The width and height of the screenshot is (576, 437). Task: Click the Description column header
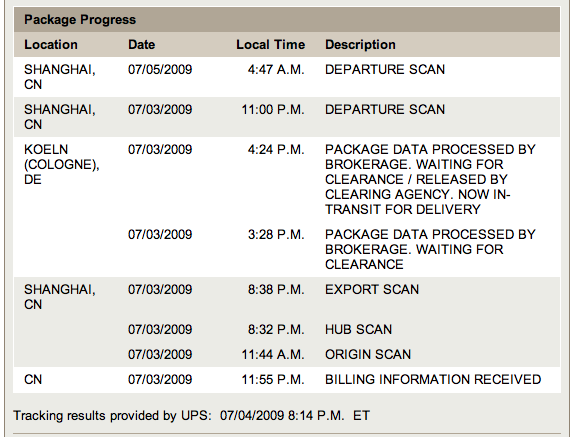tap(360, 44)
